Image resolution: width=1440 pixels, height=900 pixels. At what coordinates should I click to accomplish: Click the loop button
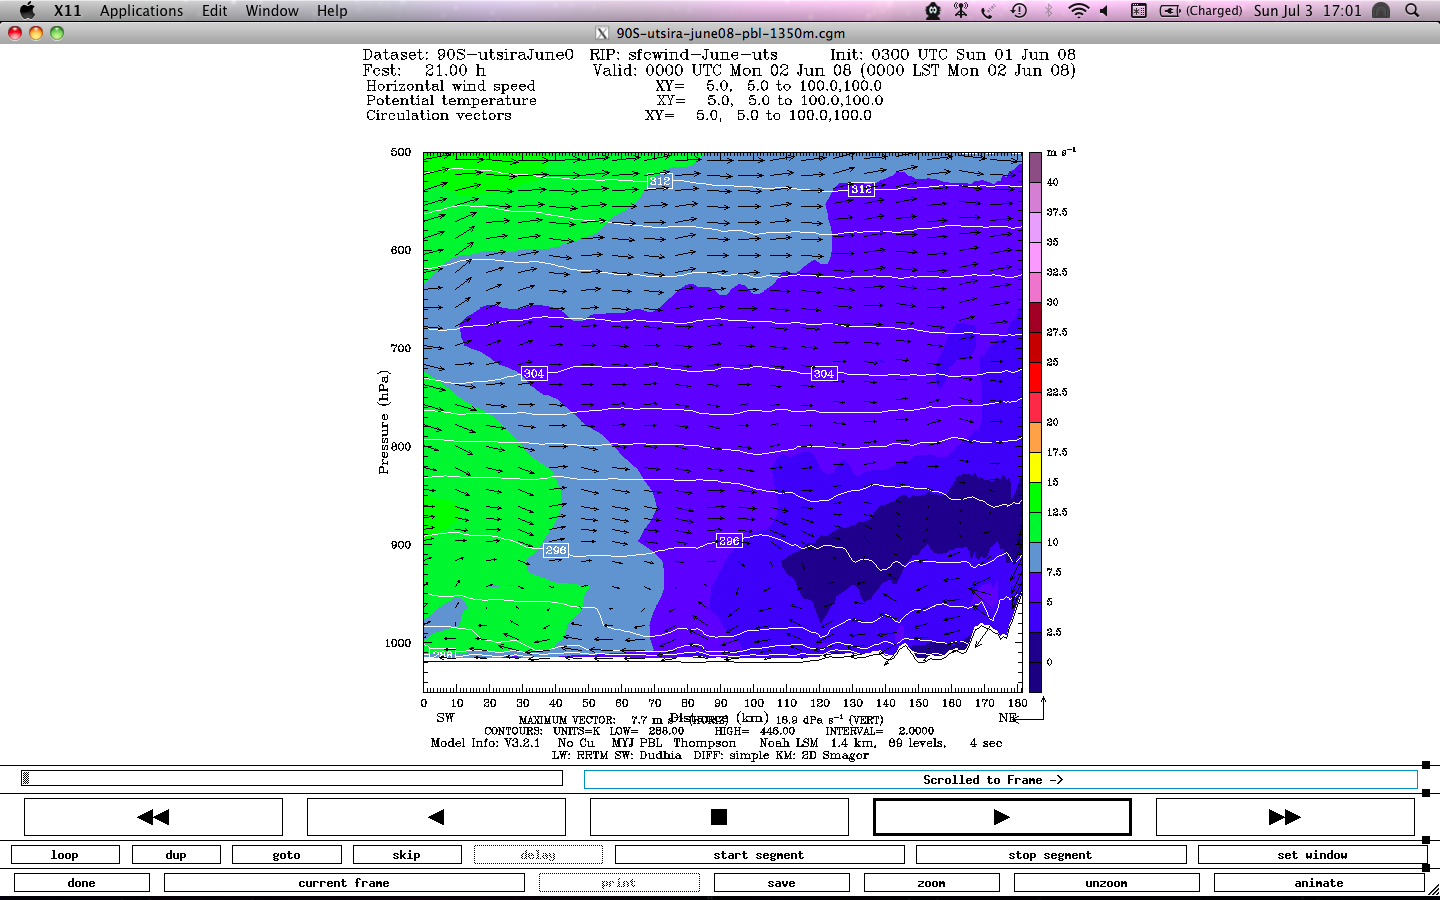65,855
